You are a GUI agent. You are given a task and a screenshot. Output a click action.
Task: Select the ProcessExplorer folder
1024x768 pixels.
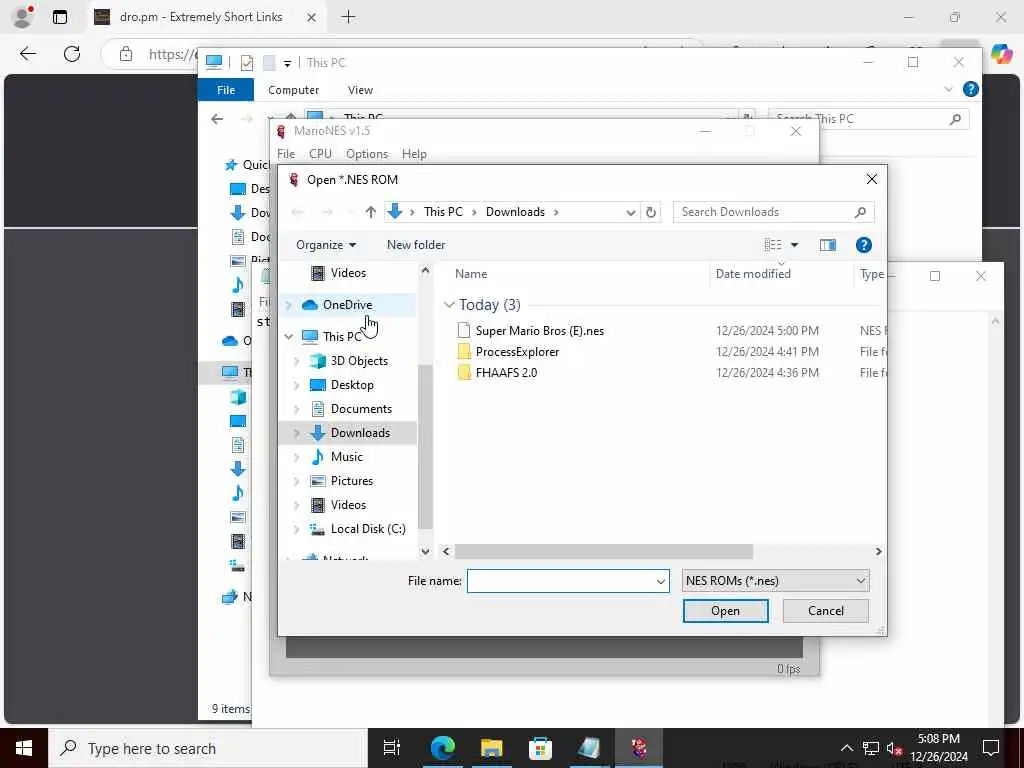[517, 351]
